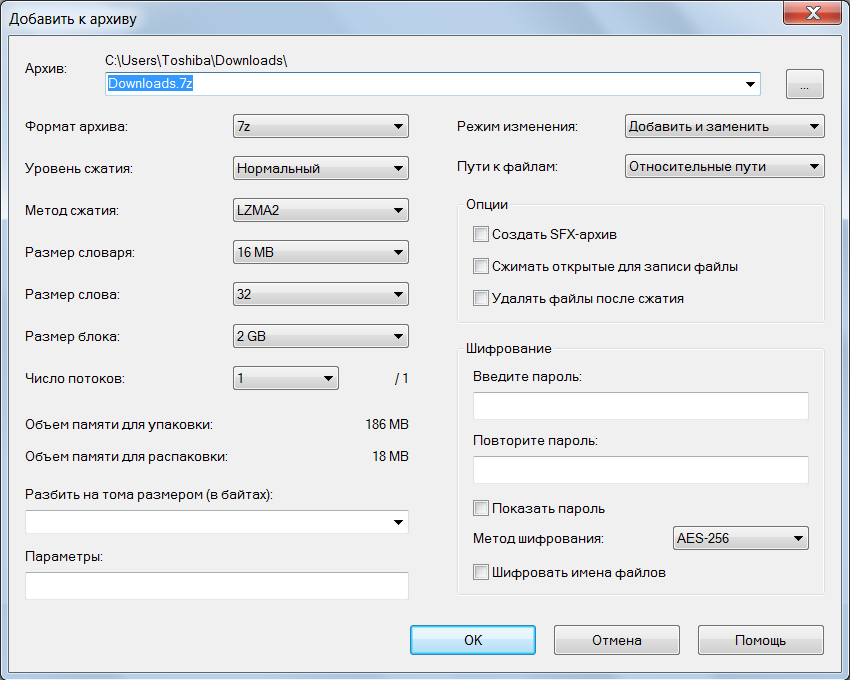This screenshot has height=680, width=850.
Task: Close the Add to Archive dialog window
Action: (x=815, y=17)
